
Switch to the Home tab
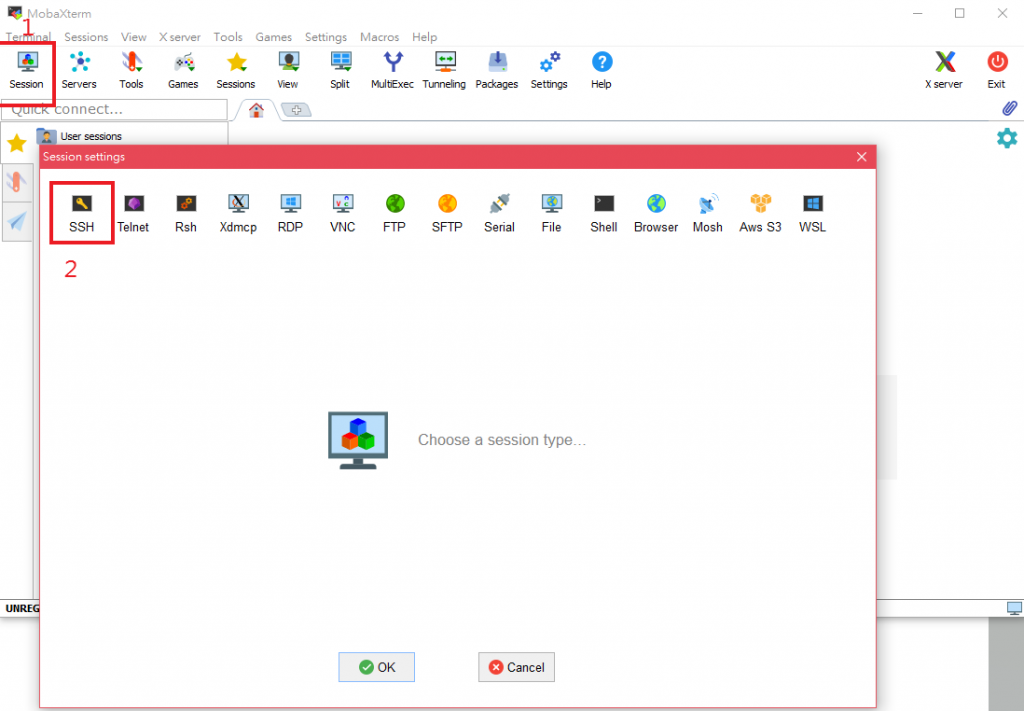tap(257, 110)
